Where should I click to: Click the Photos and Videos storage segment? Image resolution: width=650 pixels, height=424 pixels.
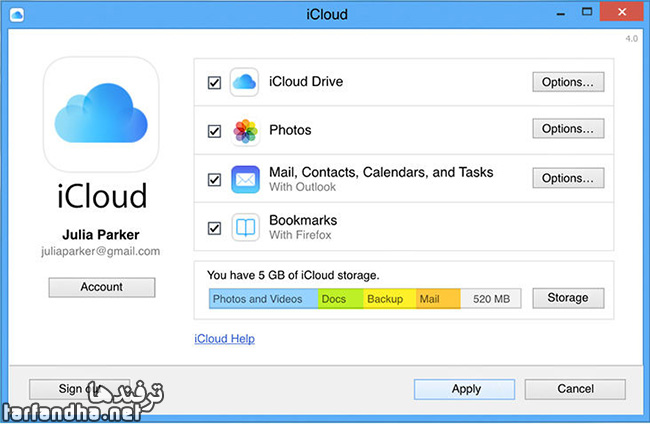(264, 299)
